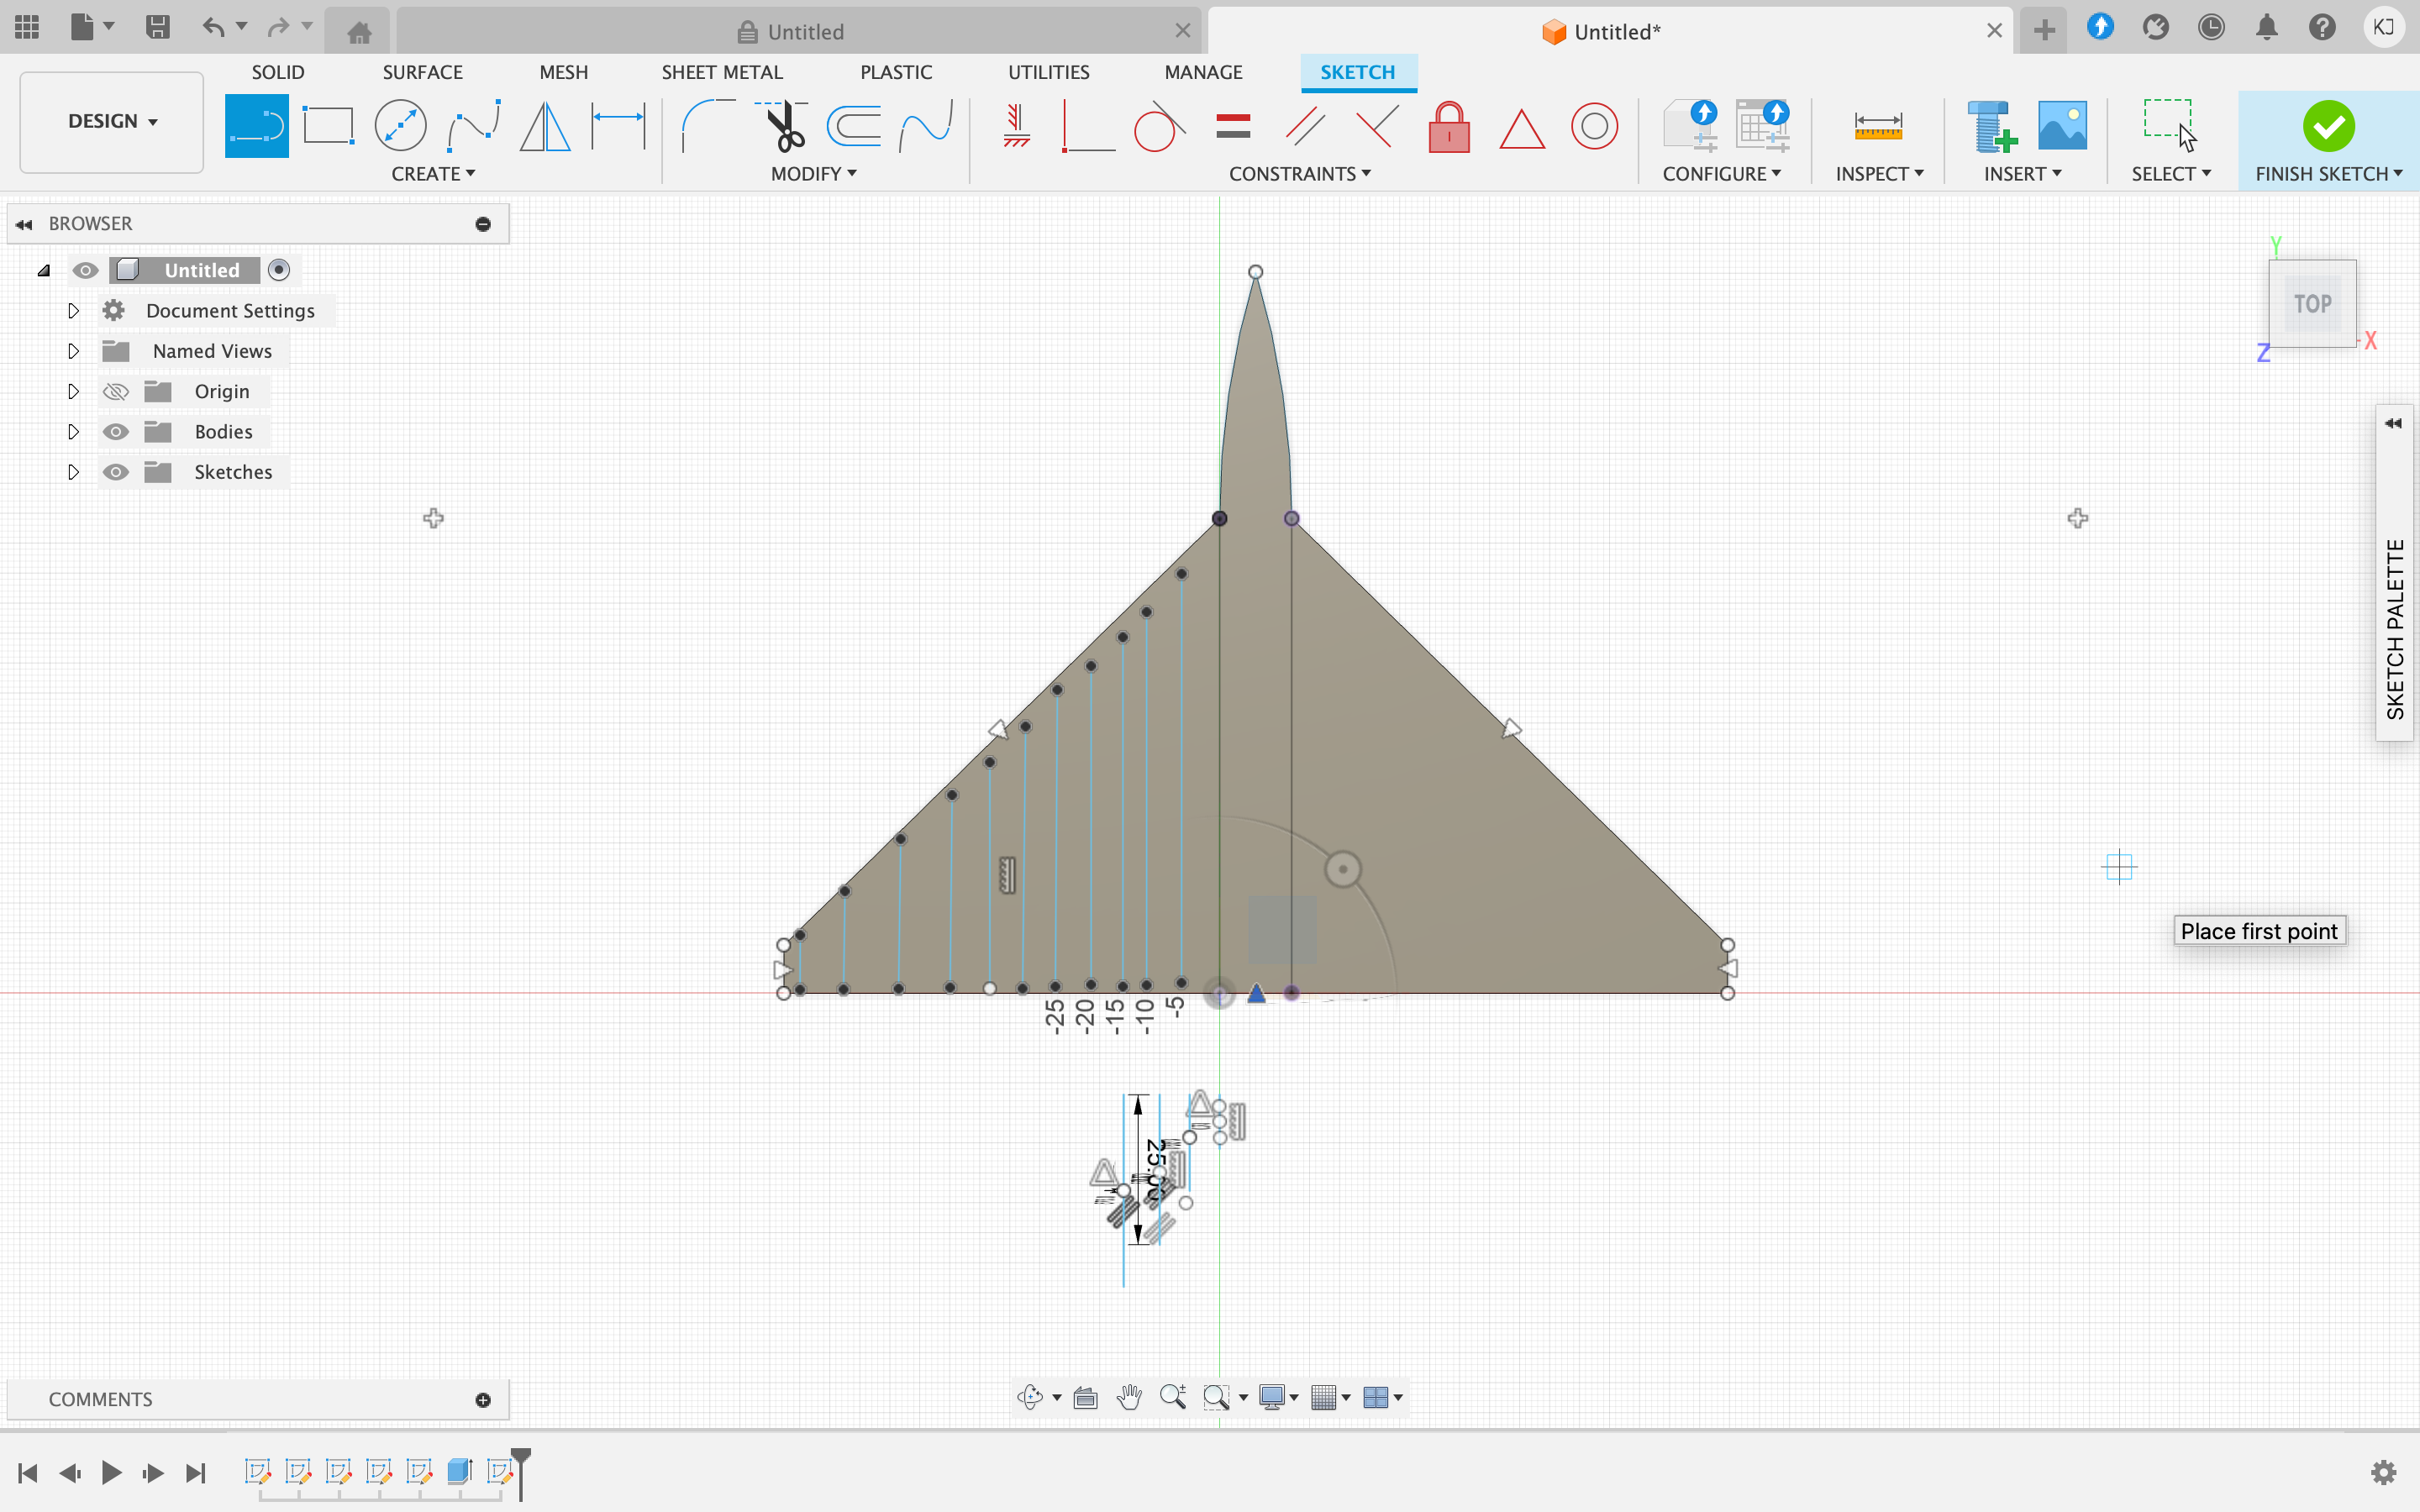Open the notifications bell
Image resolution: width=2420 pixels, height=1512 pixels.
[x=2266, y=28]
